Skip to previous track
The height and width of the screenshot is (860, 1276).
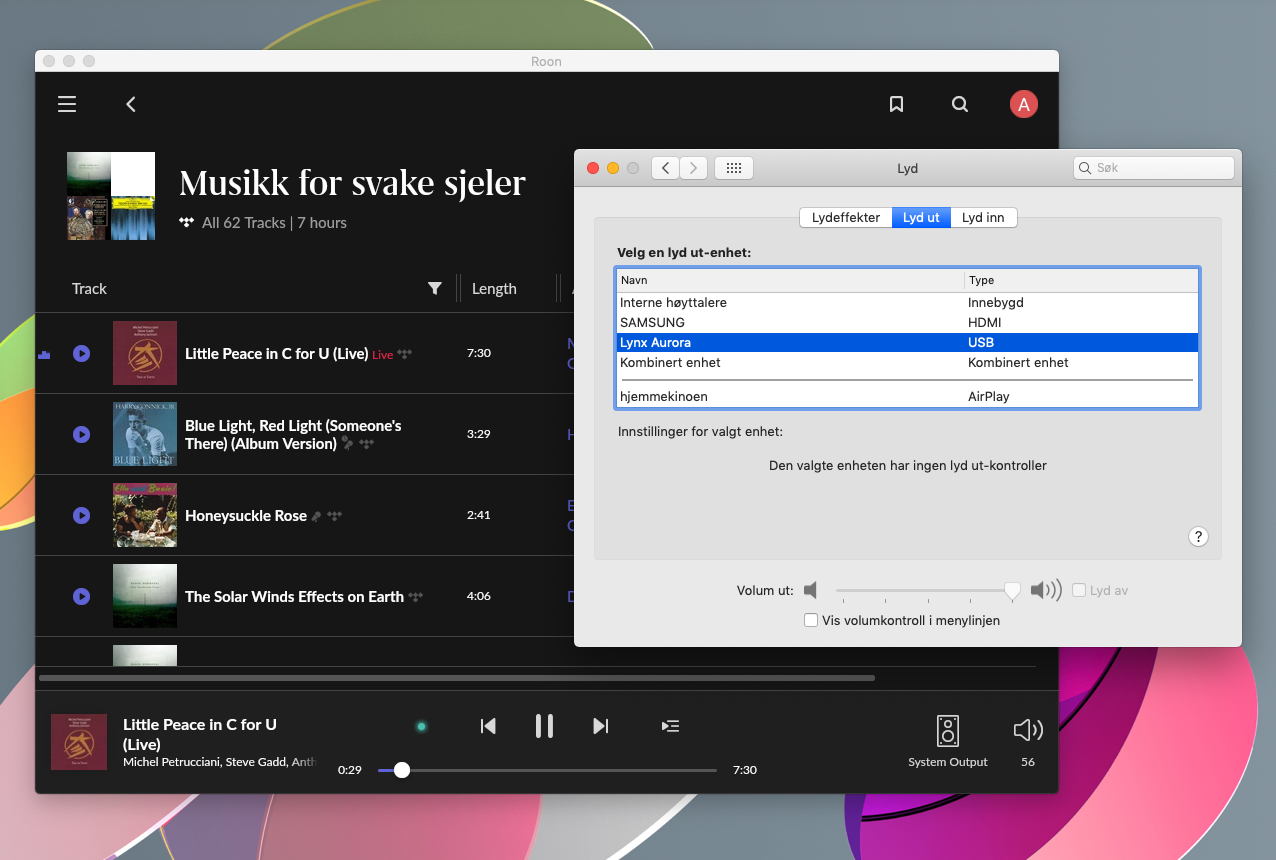pos(488,726)
